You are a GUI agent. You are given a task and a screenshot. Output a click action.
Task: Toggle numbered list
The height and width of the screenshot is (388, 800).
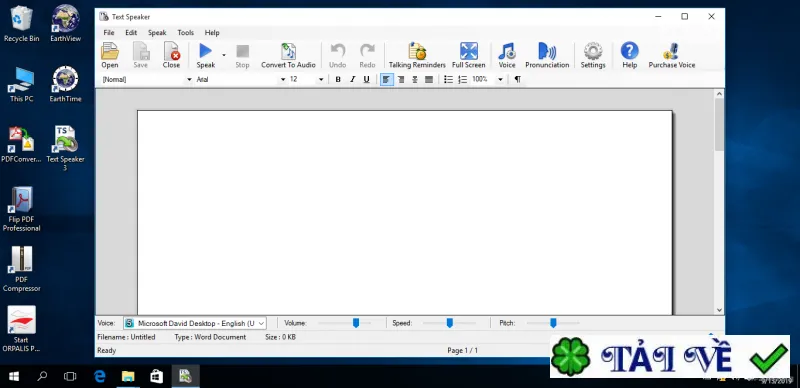[463, 80]
